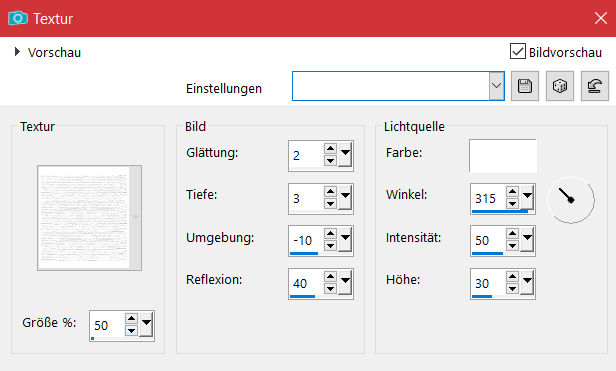
Task: Click the Winkel angle dial control
Action: 571,200
